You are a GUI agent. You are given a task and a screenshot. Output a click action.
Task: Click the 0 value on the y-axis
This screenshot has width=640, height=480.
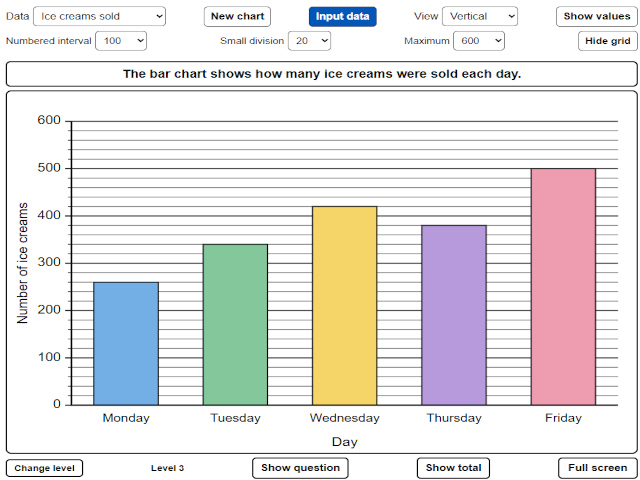(57, 404)
